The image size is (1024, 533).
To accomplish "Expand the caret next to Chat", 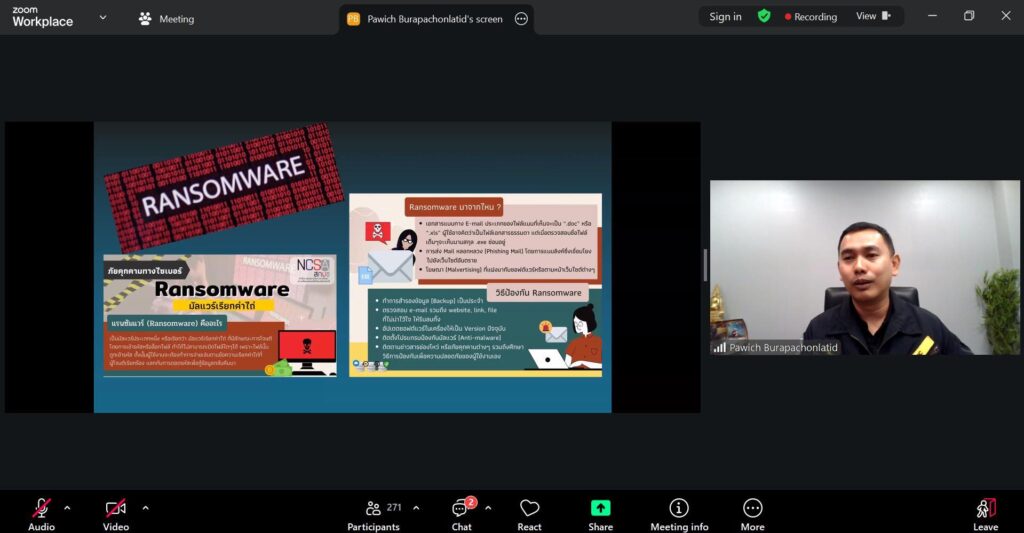I will pos(488,508).
